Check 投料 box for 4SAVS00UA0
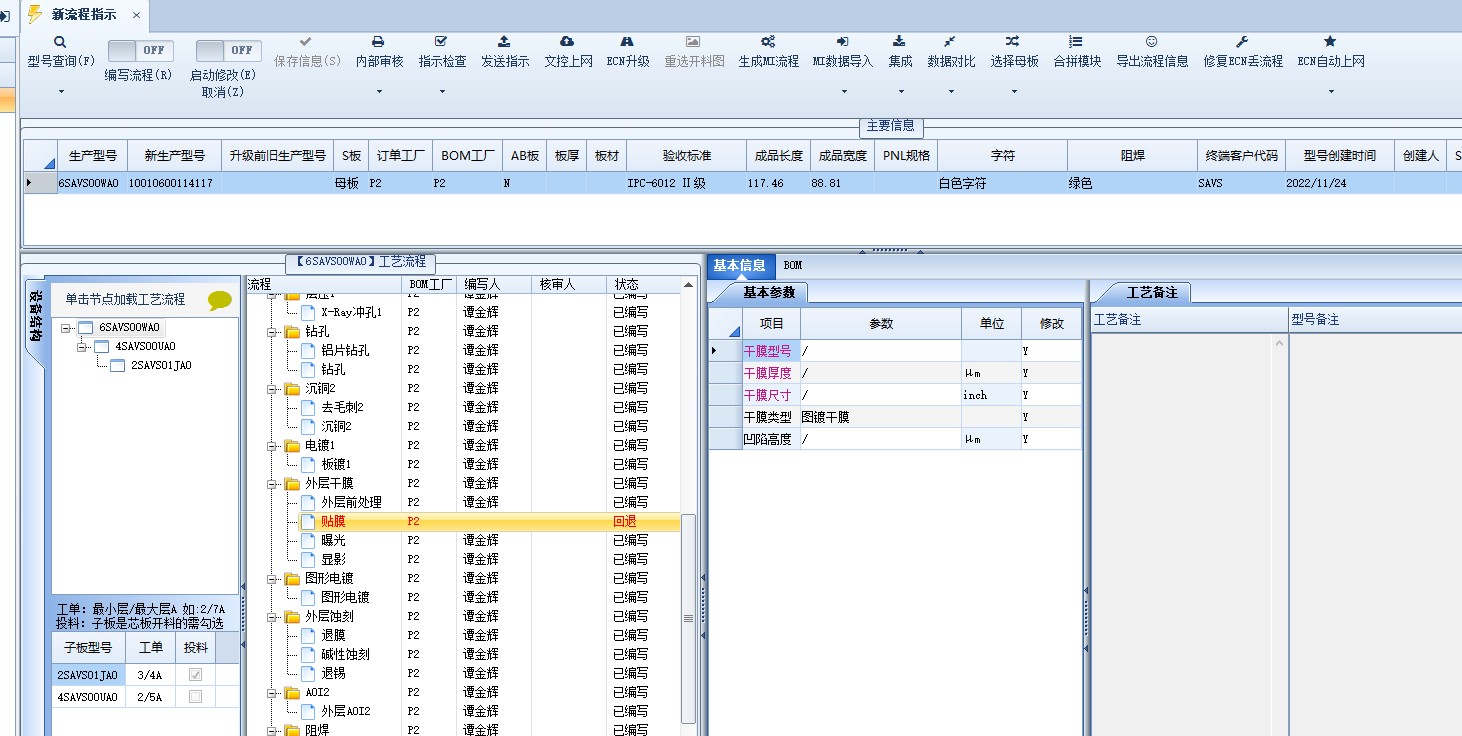 pyautogui.click(x=196, y=696)
